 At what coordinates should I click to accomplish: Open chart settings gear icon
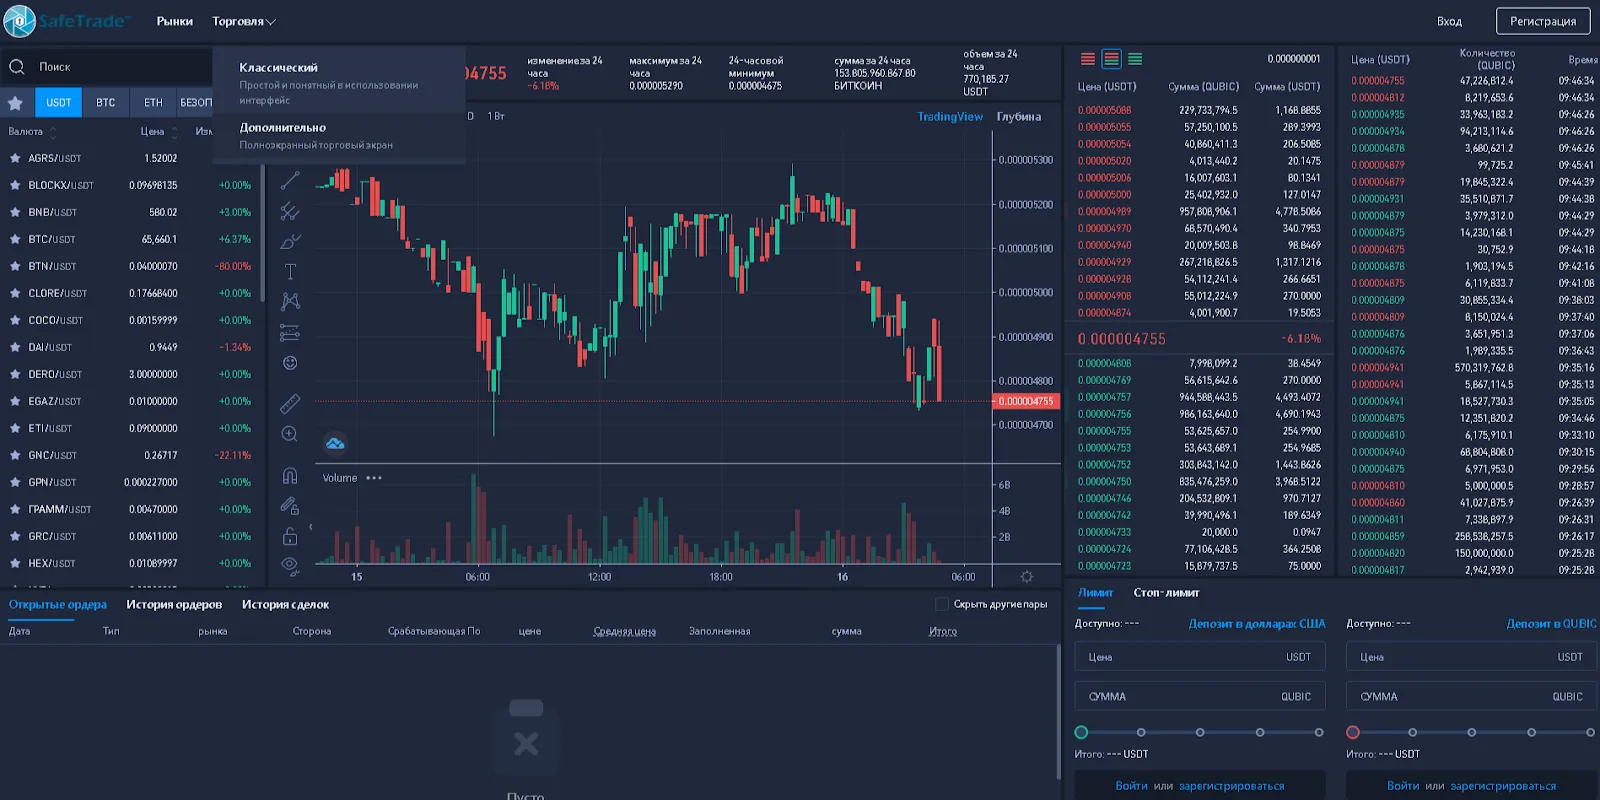[x=1026, y=577]
